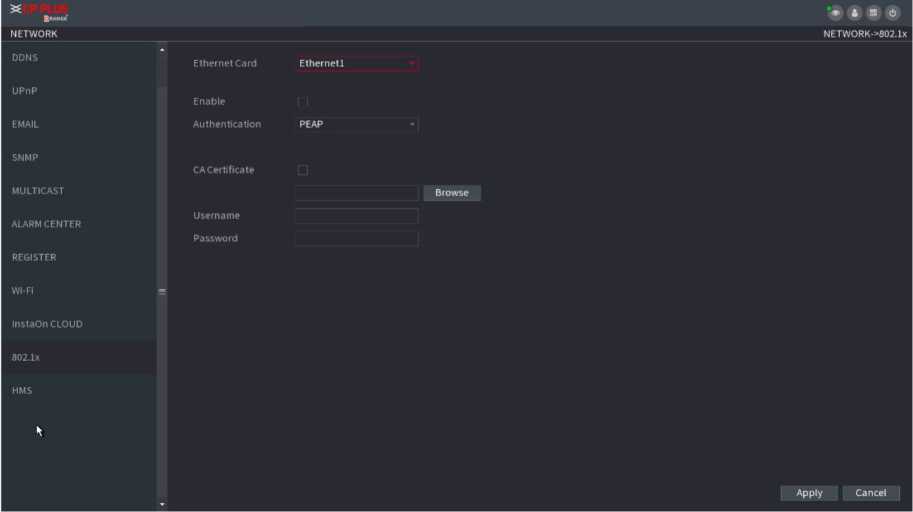The image size is (913, 512).
Task: Click the sidebar collapse handle
Action: 162,291
